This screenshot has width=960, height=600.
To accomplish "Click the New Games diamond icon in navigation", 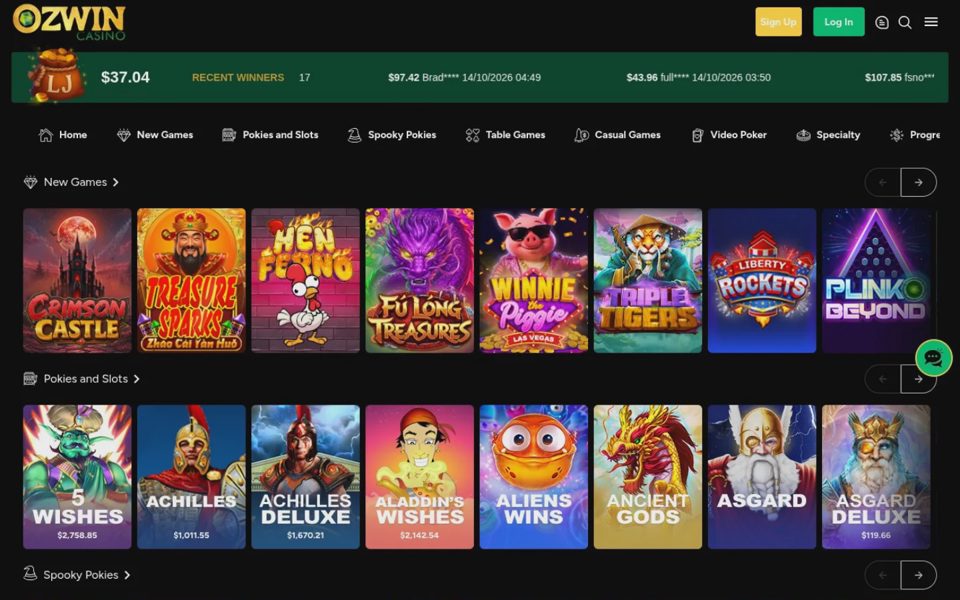I will [x=124, y=135].
